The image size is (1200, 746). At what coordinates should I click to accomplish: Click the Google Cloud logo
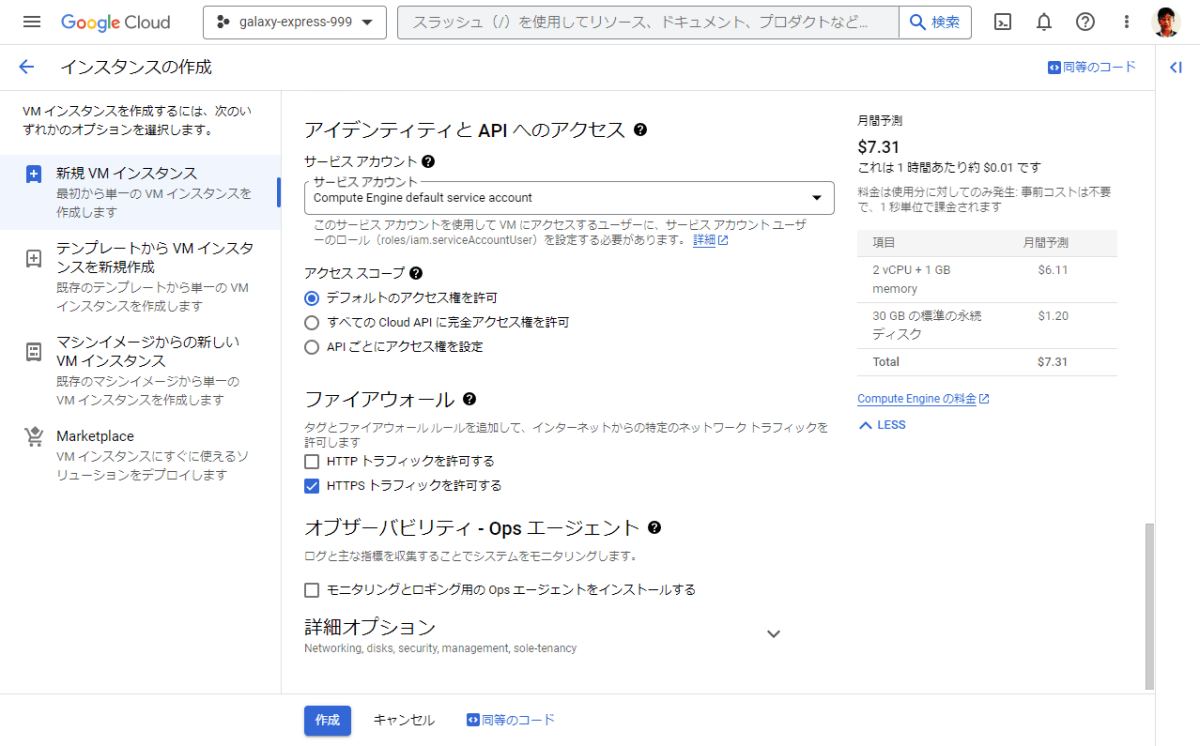(x=116, y=22)
